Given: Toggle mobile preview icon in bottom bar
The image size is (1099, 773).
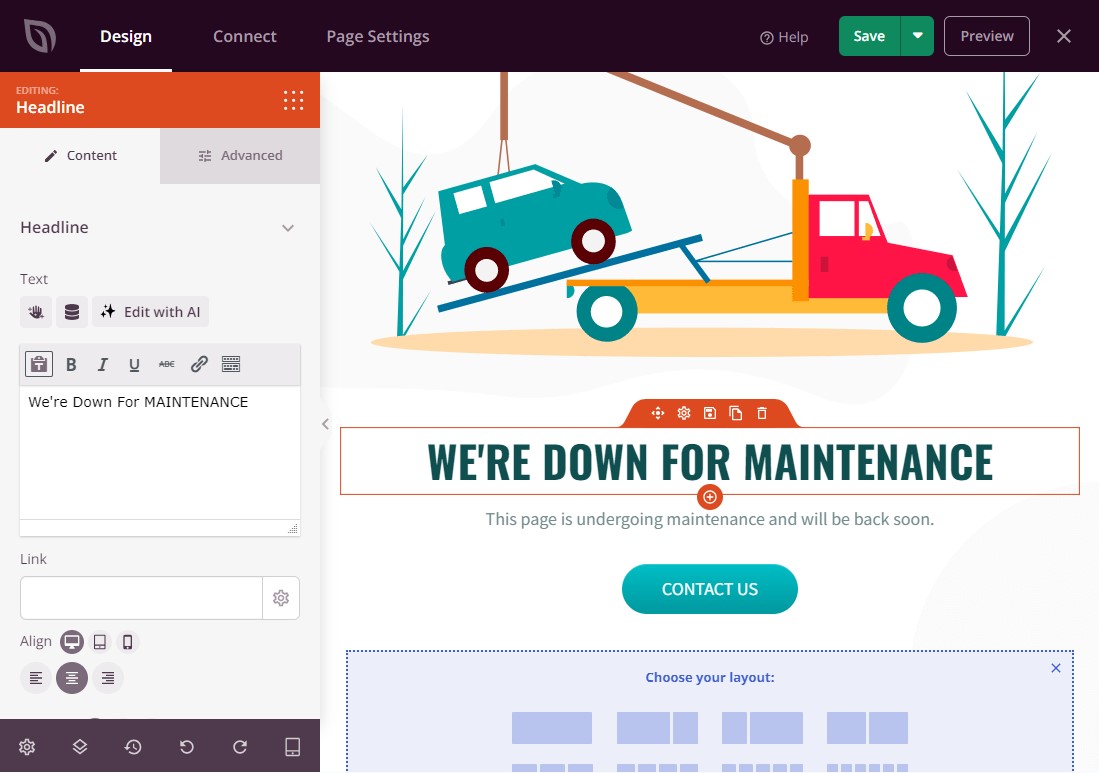Looking at the screenshot, I should point(293,747).
